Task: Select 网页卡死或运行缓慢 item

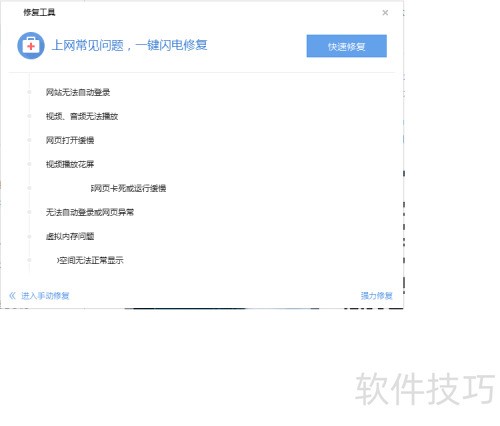Action: (128, 188)
